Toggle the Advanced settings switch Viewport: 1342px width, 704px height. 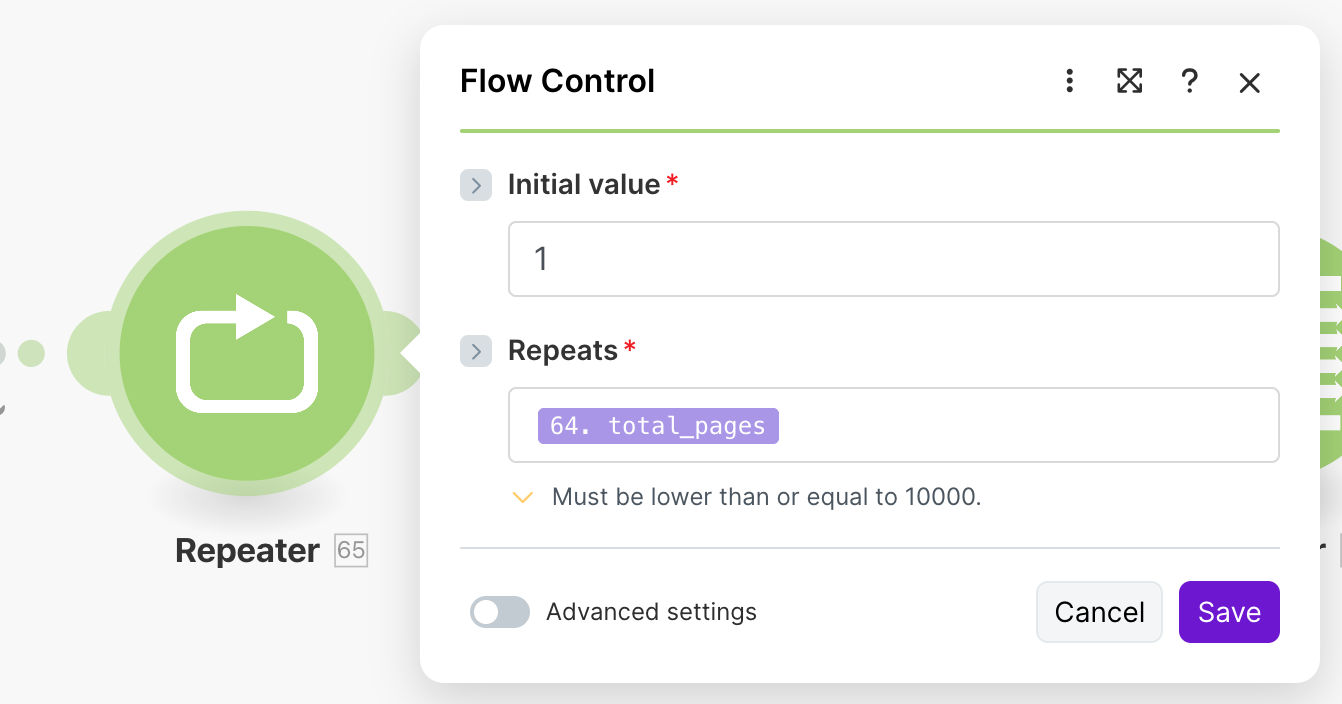pos(499,612)
